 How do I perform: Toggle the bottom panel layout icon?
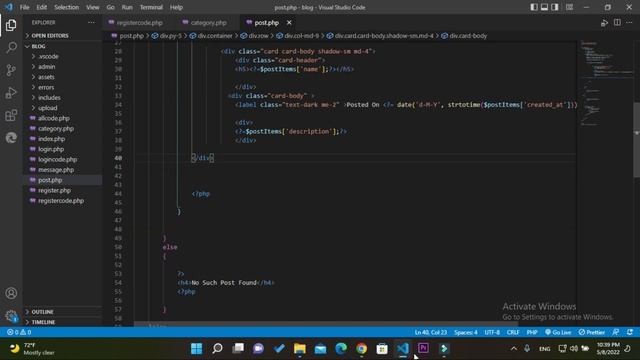point(544,7)
